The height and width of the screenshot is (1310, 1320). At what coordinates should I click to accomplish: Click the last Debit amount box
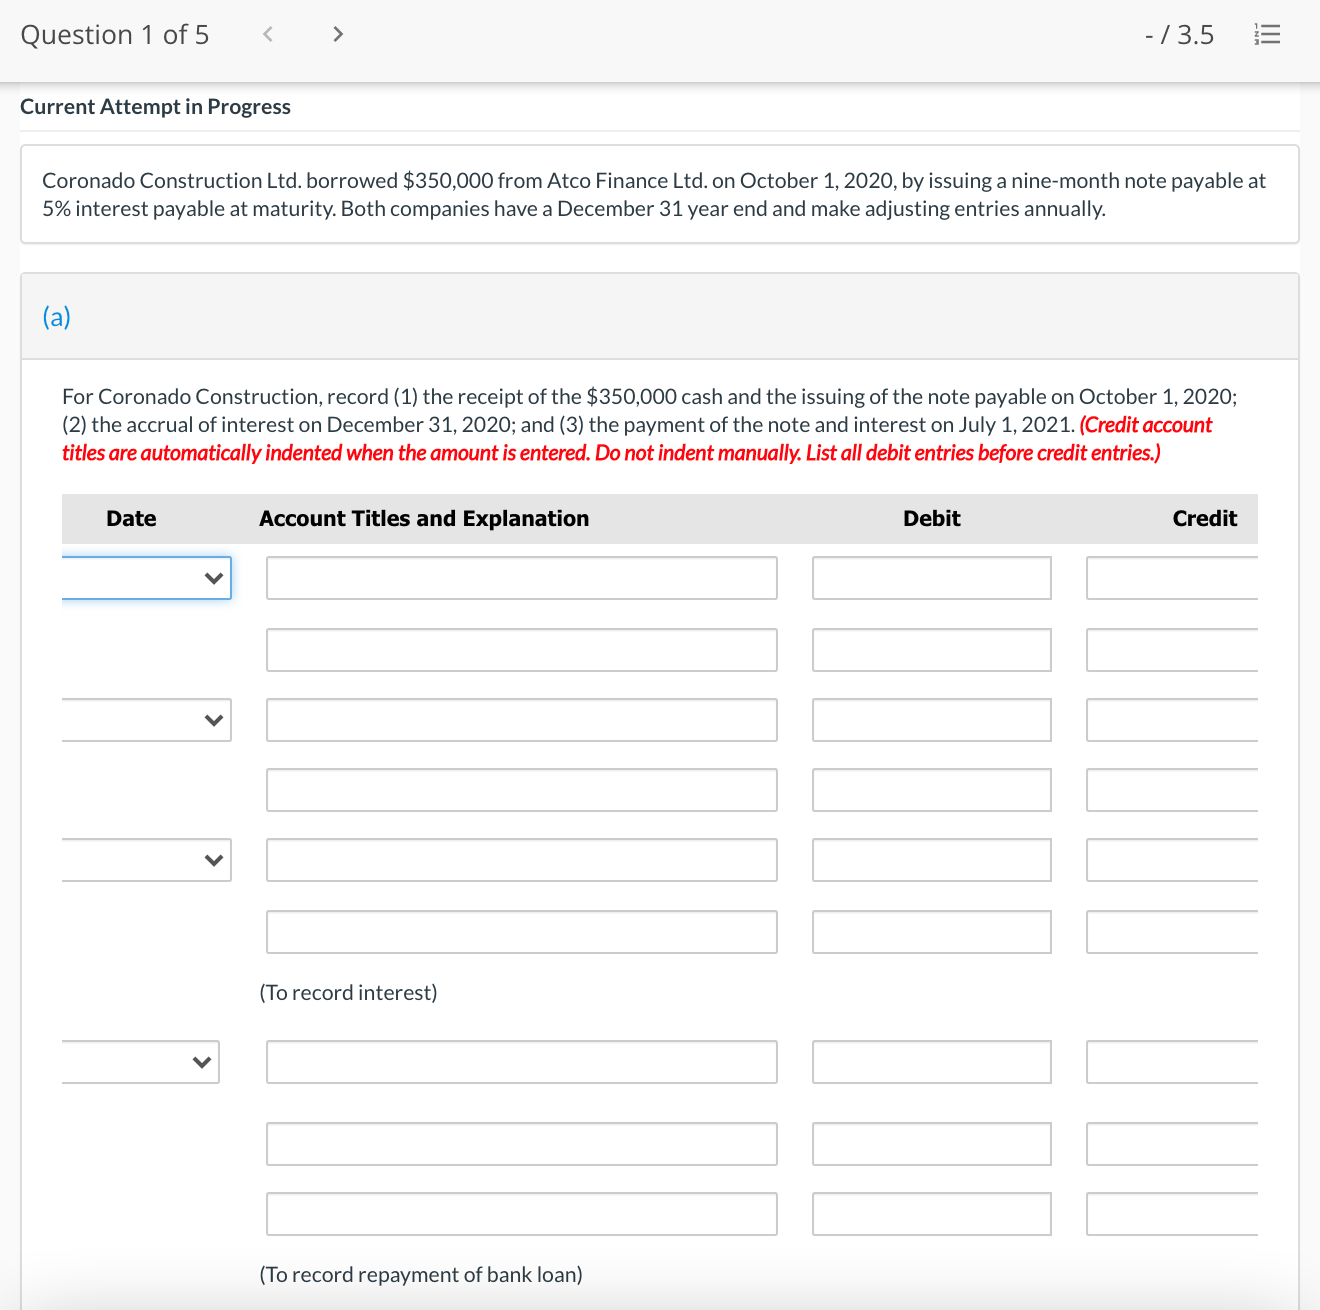[931, 1213]
